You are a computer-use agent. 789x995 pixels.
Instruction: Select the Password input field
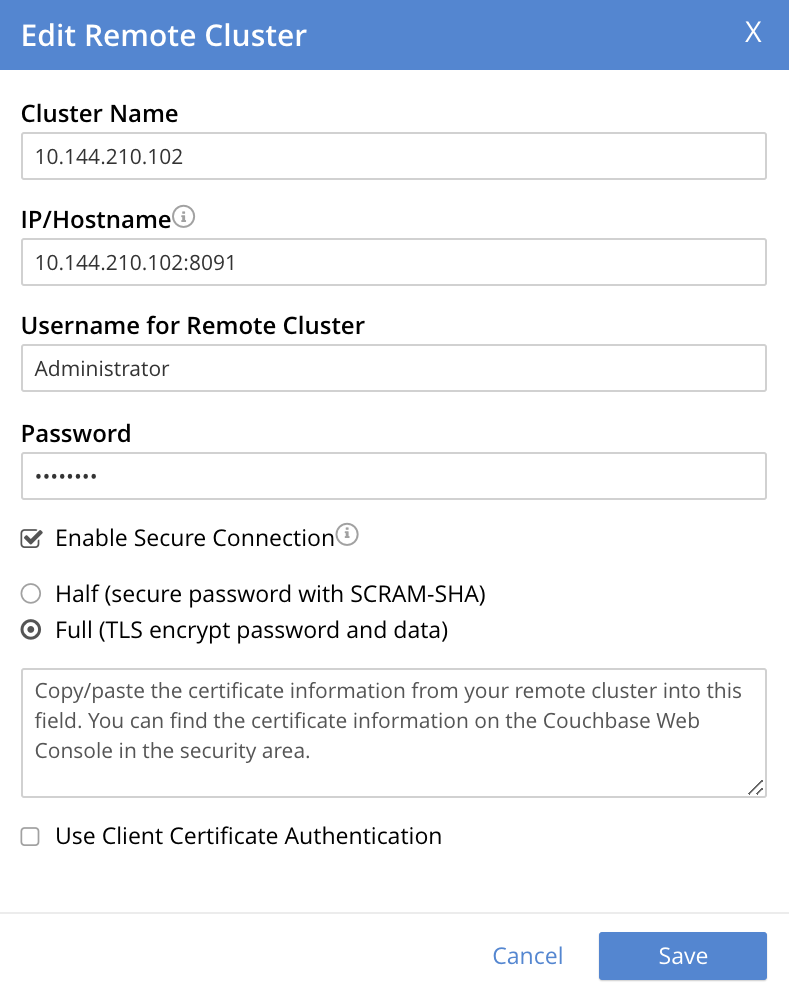(394, 476)
